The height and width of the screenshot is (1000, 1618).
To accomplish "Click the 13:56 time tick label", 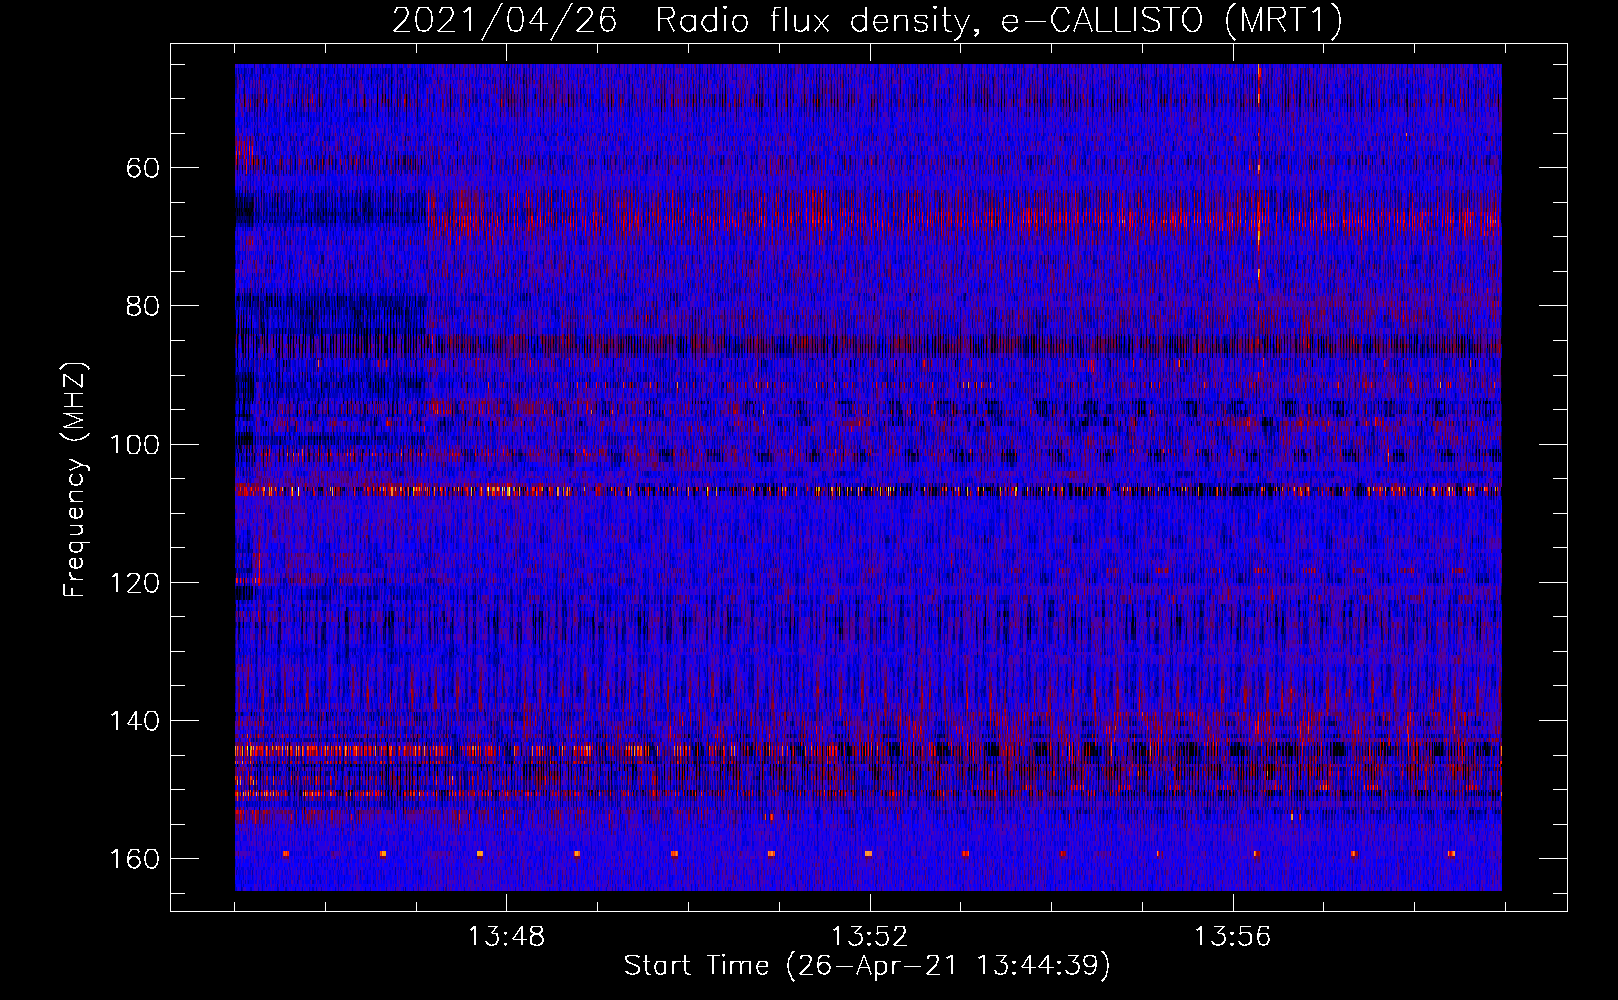I will (x=1232, y=936).
